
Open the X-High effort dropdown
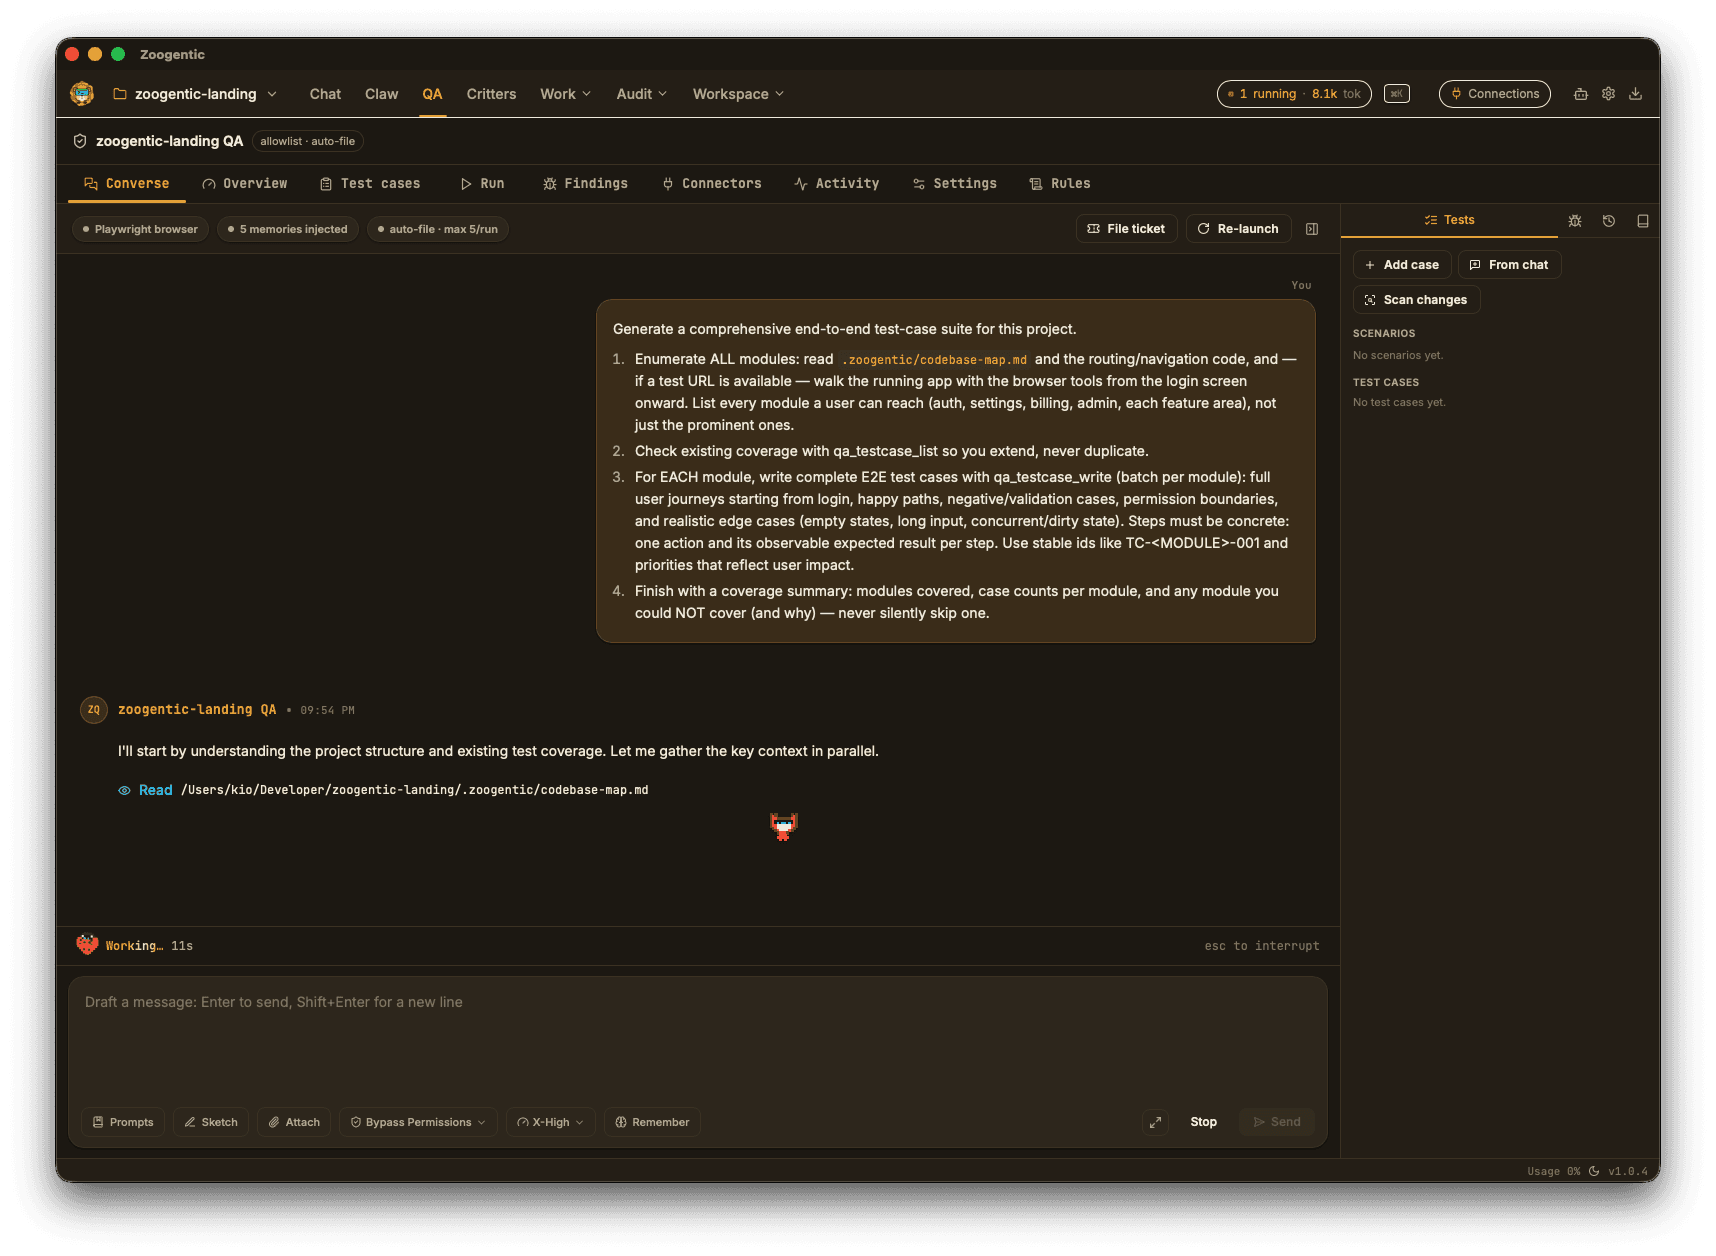pyautogui.click(x=550, y=1122)
